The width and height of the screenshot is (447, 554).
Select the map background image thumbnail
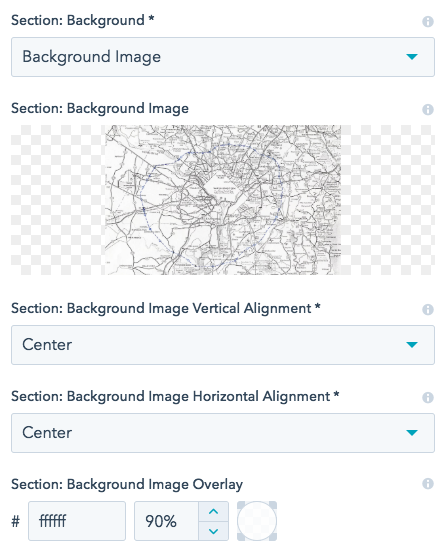223,200
